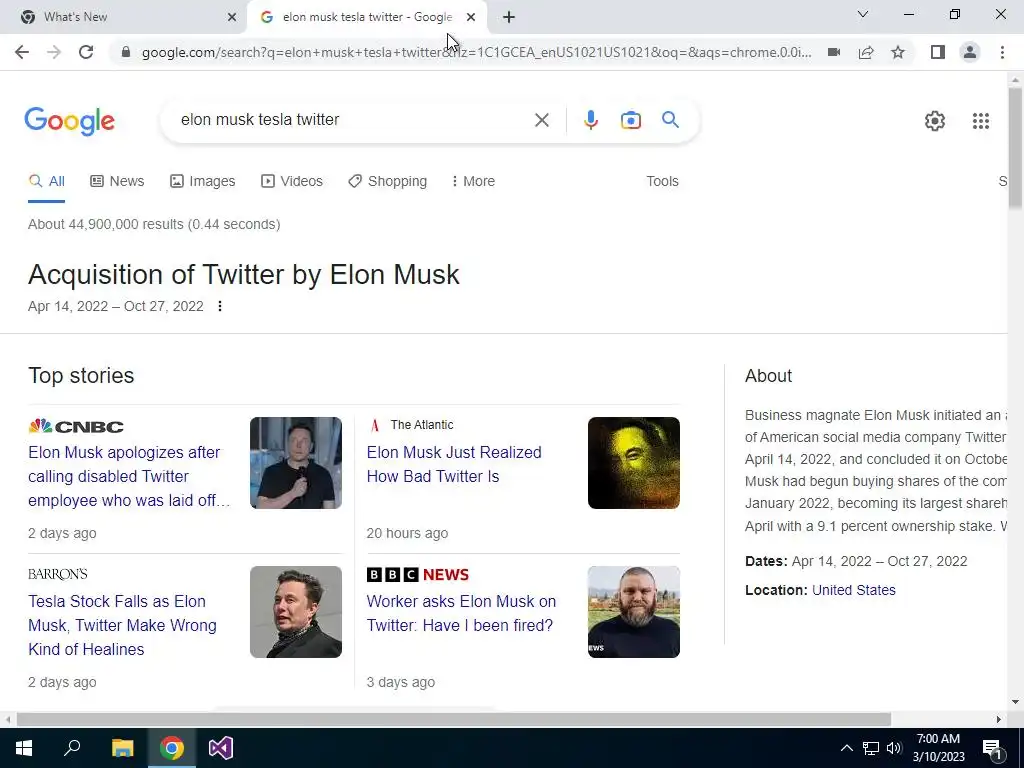
Task: Clear search text with the X icon
Action: click(541, 120)
